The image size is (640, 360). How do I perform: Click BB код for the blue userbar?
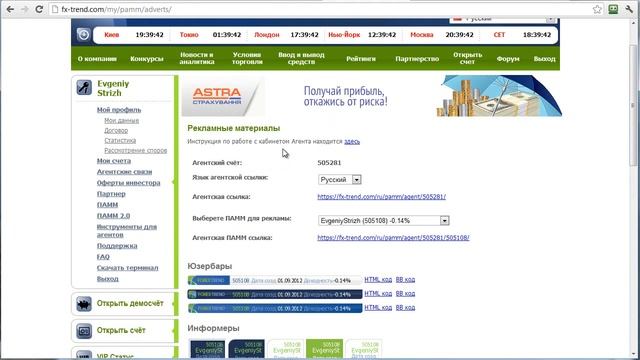tap(405, 308)
